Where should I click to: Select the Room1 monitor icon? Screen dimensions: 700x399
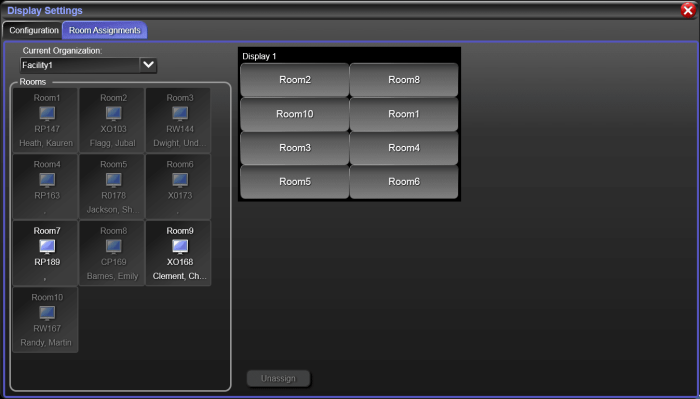point(47,113)
